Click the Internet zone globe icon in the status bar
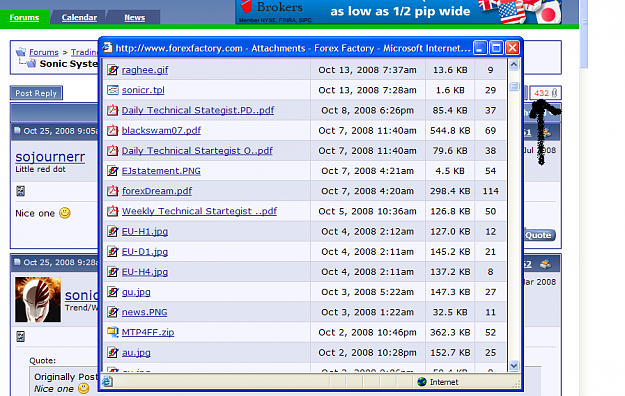Screen dimensions: 625x396 (x=422, y=382)
